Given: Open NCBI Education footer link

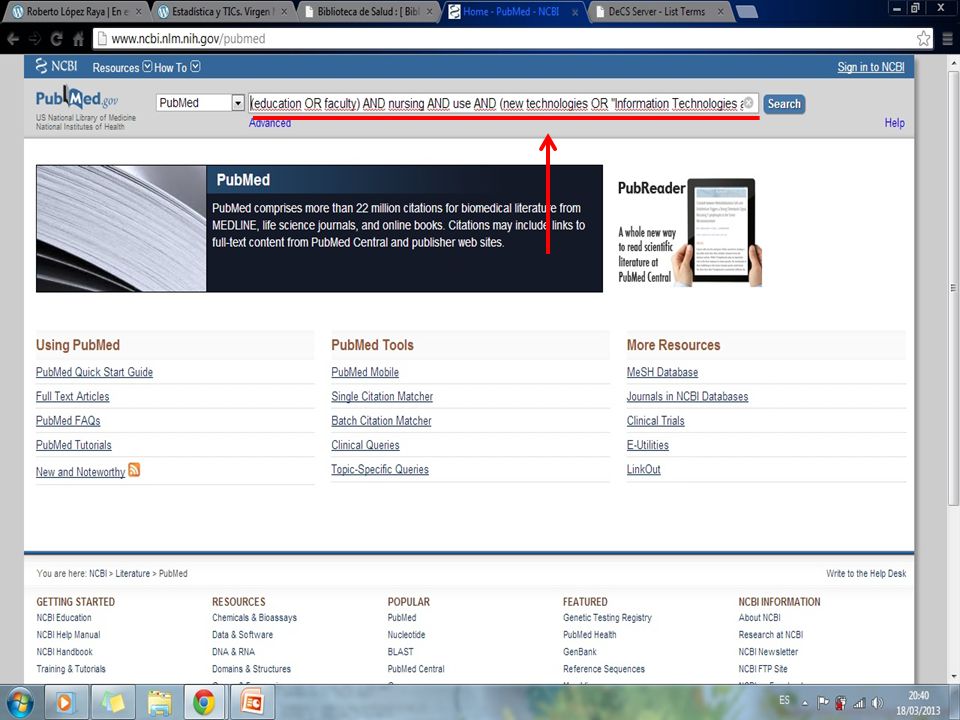Looking at the screenshot, I should pos(64,618).
